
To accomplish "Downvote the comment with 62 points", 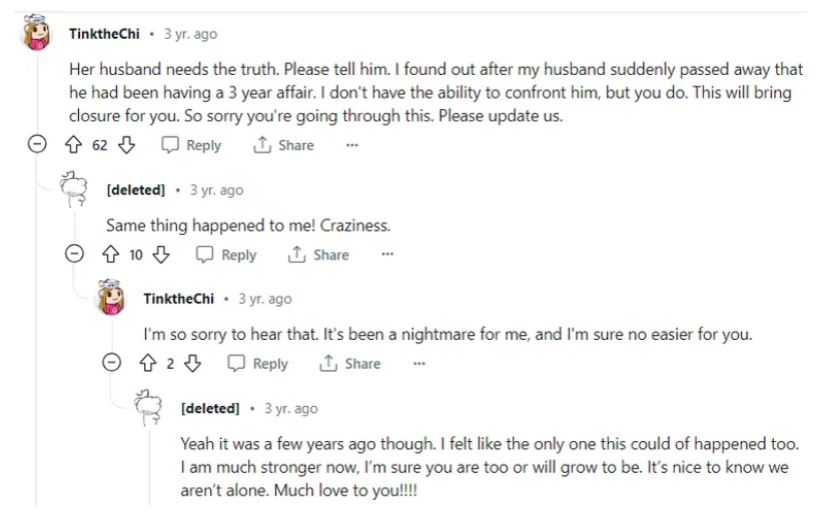I will pos(126,145).
